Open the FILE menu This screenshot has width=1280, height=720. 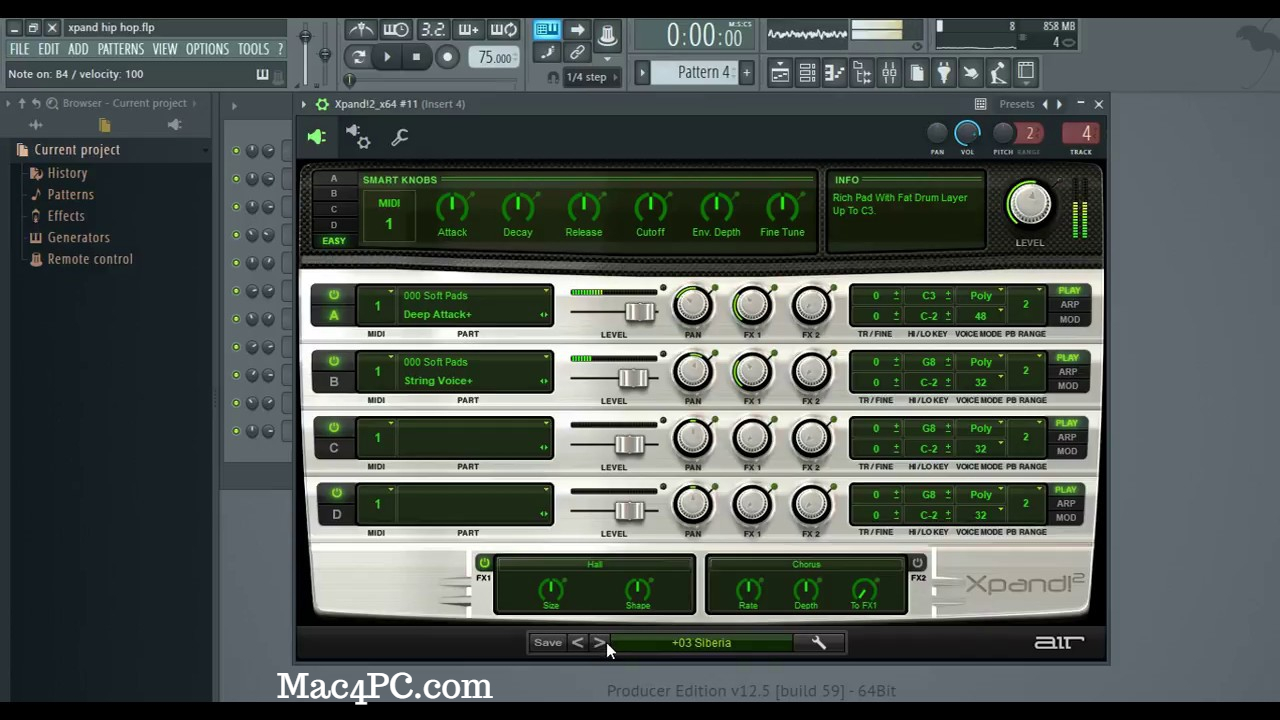[x=20, y=49]
